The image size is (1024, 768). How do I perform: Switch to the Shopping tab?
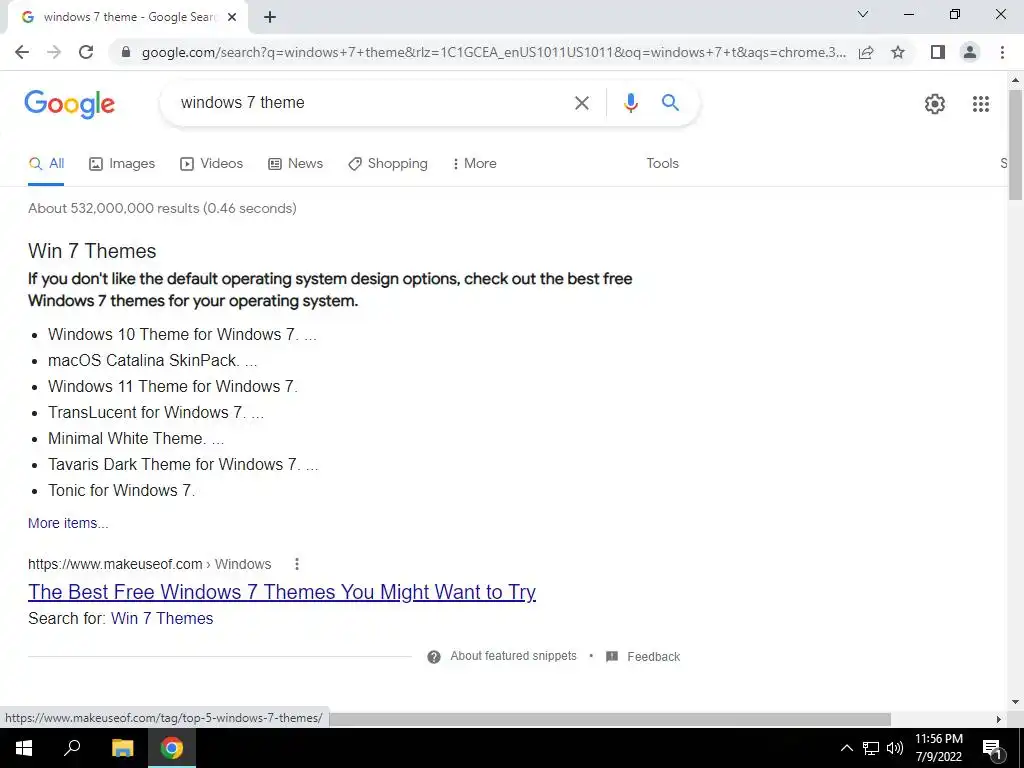tap(388, 163)
